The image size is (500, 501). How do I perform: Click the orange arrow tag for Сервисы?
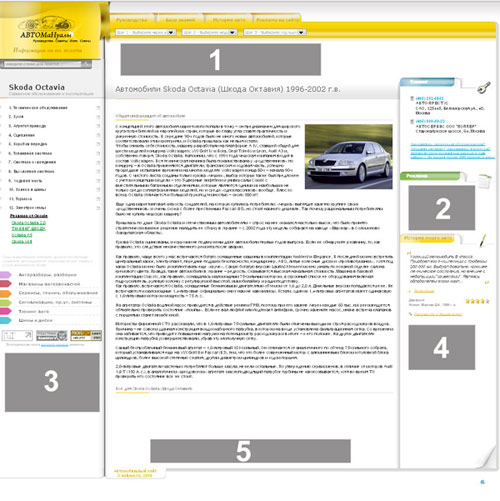pos(5,294)
